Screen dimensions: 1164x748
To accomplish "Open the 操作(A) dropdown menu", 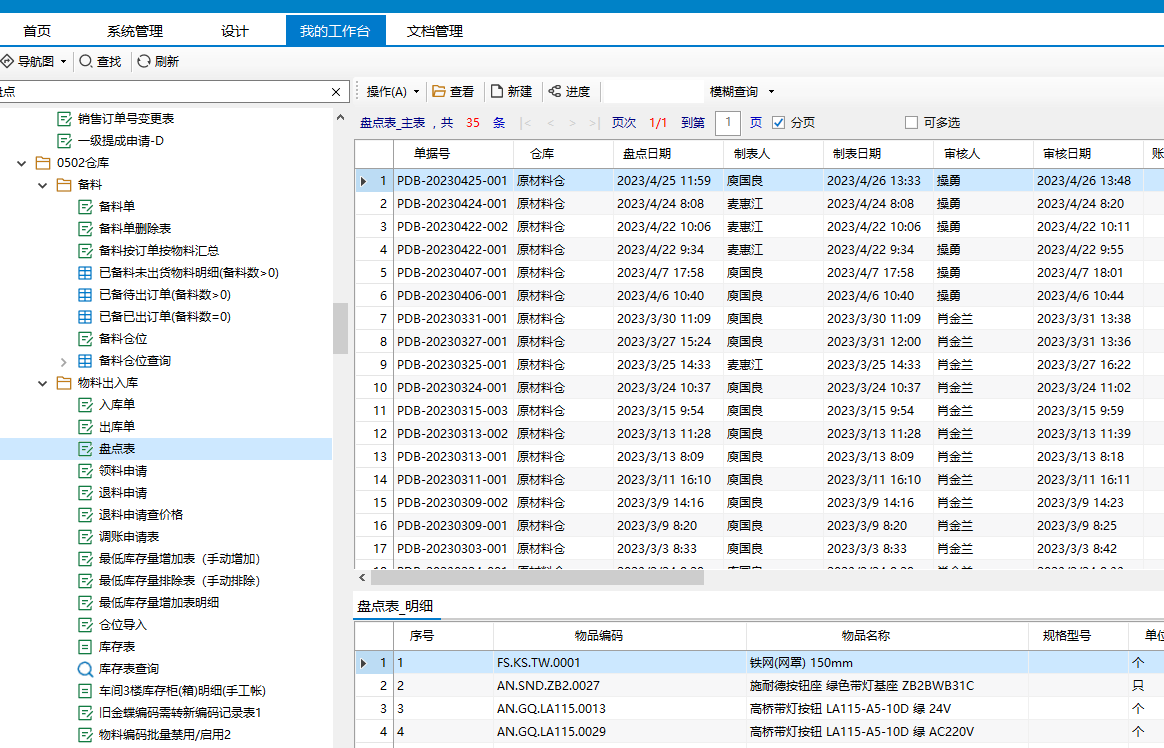I will [392, 92].
